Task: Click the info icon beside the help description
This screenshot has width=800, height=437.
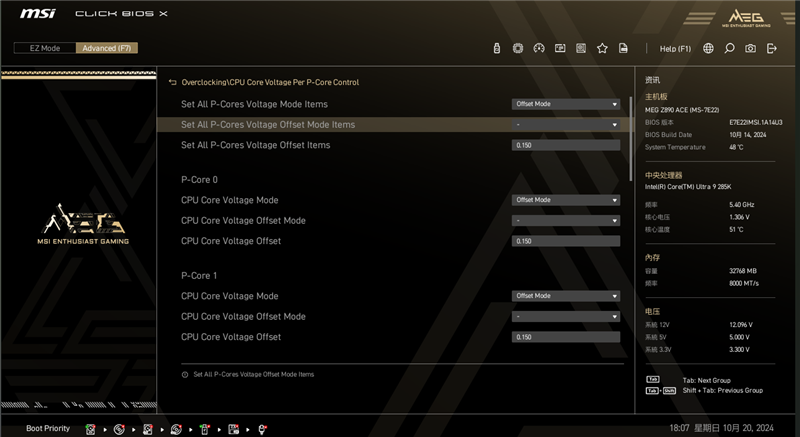Action: (185, 374)
